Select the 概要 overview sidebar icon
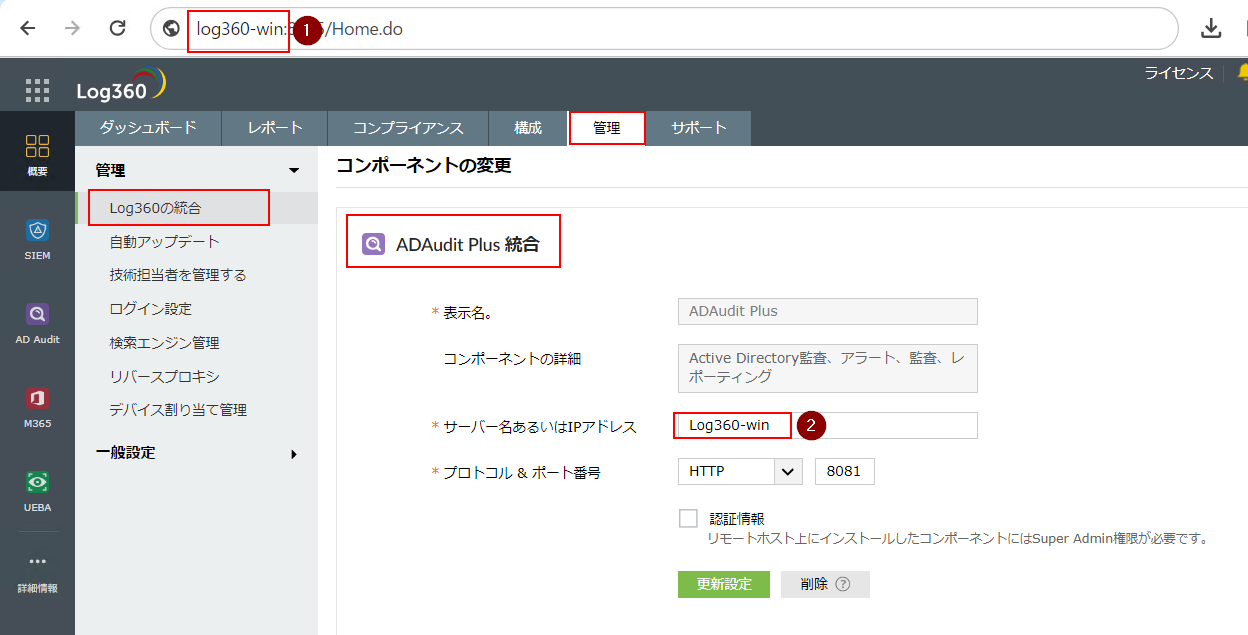Image resolution: width=1248 pixels, height=635 pixels. pyautogui.click(x=37, y=155)
